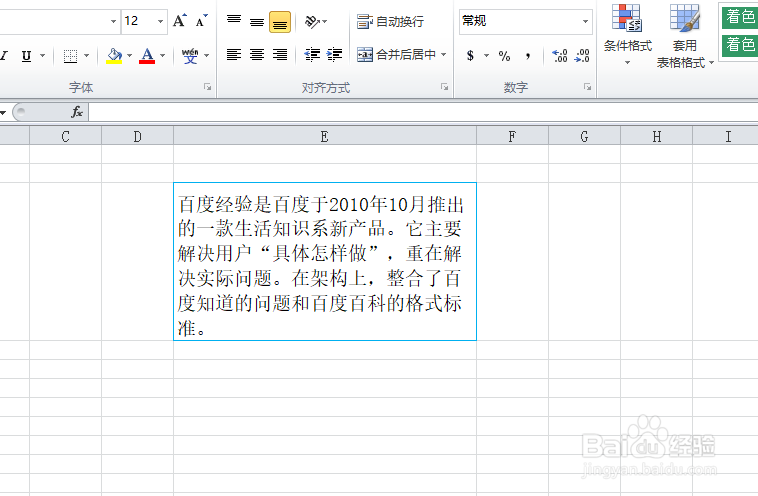Show phonetic guide wén icon

190,56
